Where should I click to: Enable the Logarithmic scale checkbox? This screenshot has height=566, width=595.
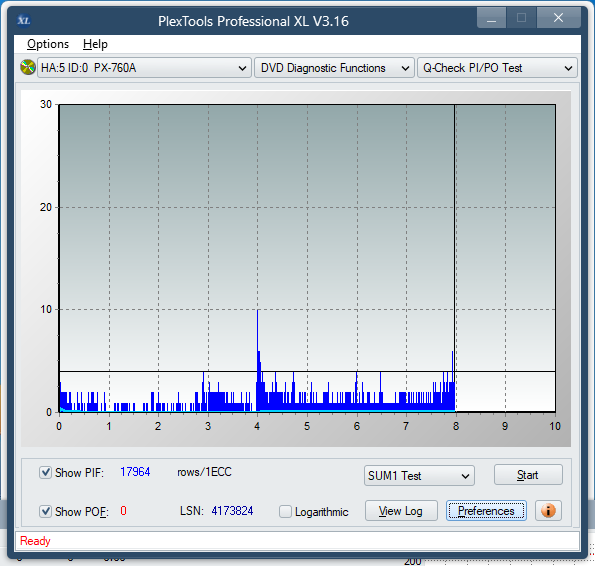pyautogui.click(x=285, y=511)
